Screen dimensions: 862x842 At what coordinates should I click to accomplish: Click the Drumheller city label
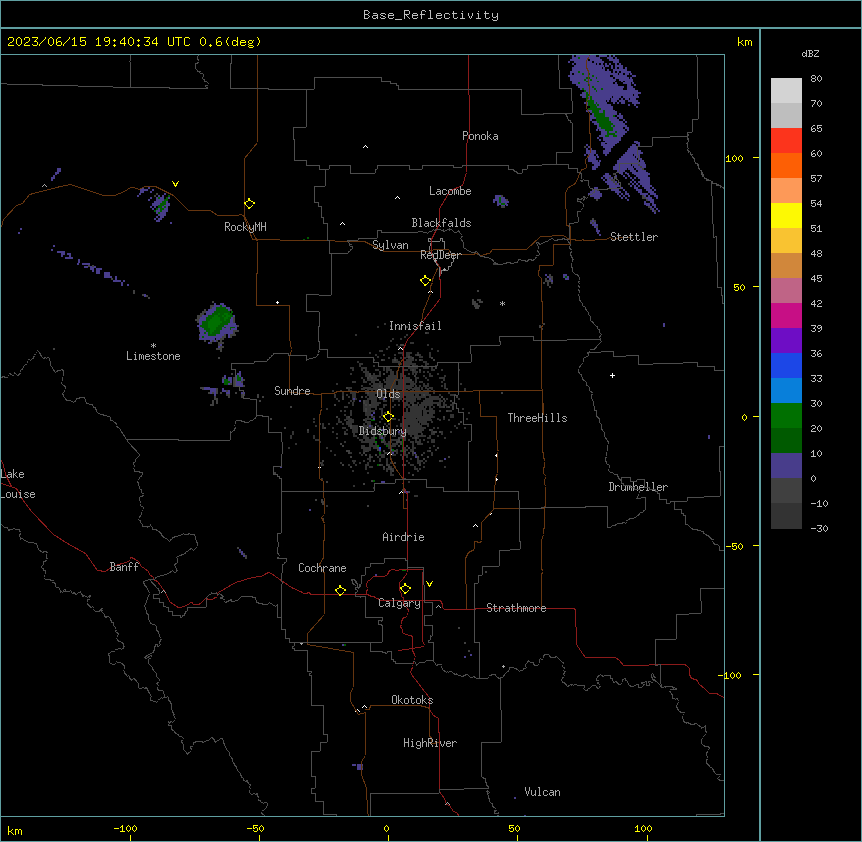pos(638,487)
